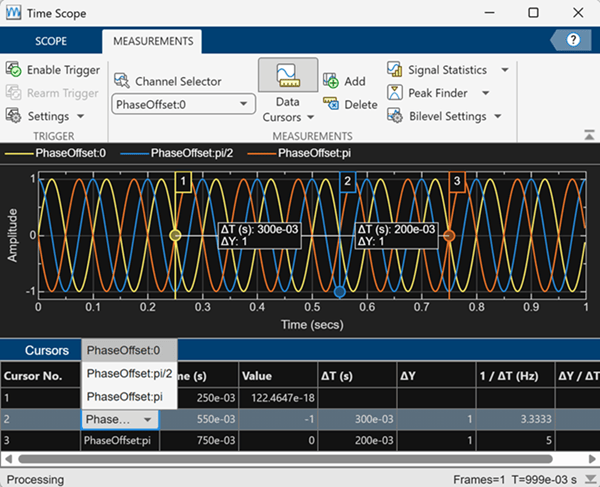Switch to the SCOPE tab
This screenshot has height=487, width=600.
point(51,41)
